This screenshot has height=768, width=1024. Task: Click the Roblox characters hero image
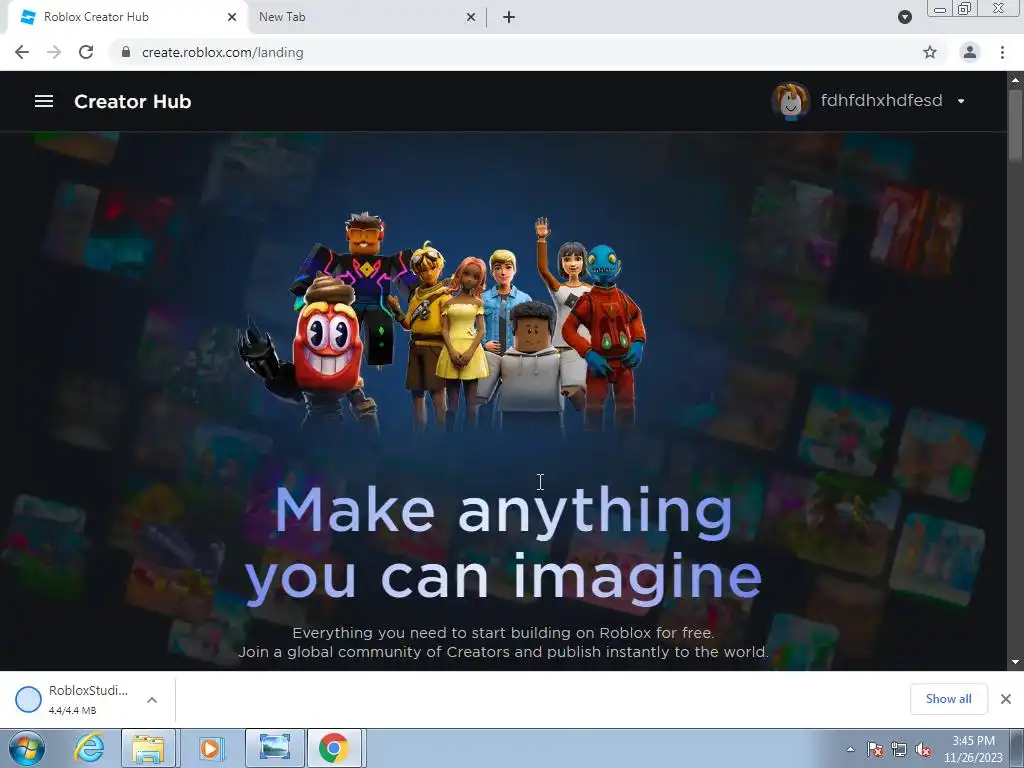point(442,322)
